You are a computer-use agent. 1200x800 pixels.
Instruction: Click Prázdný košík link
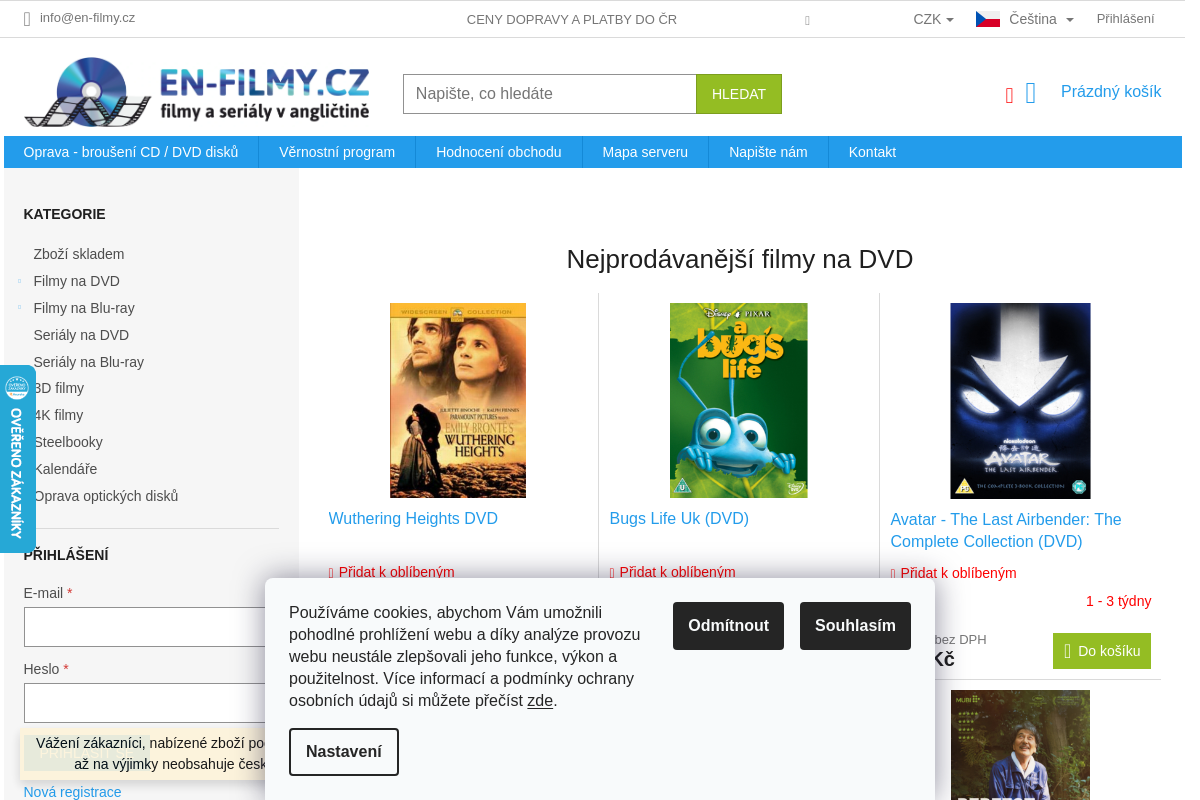pos(1111,92)
